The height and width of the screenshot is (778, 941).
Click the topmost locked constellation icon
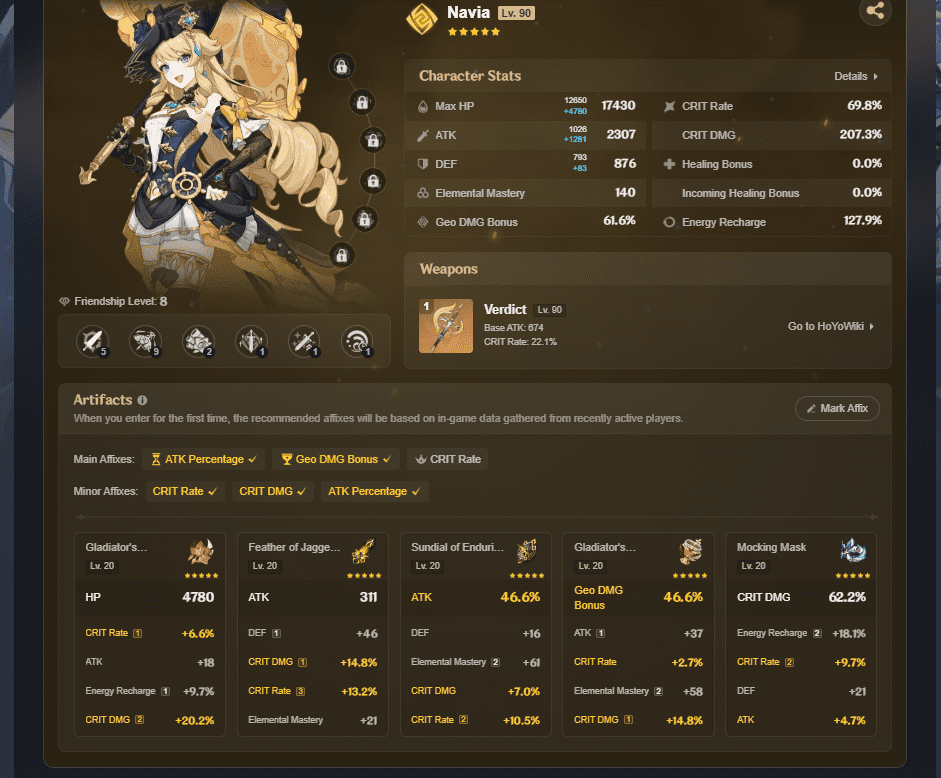(x=341, y=66)
